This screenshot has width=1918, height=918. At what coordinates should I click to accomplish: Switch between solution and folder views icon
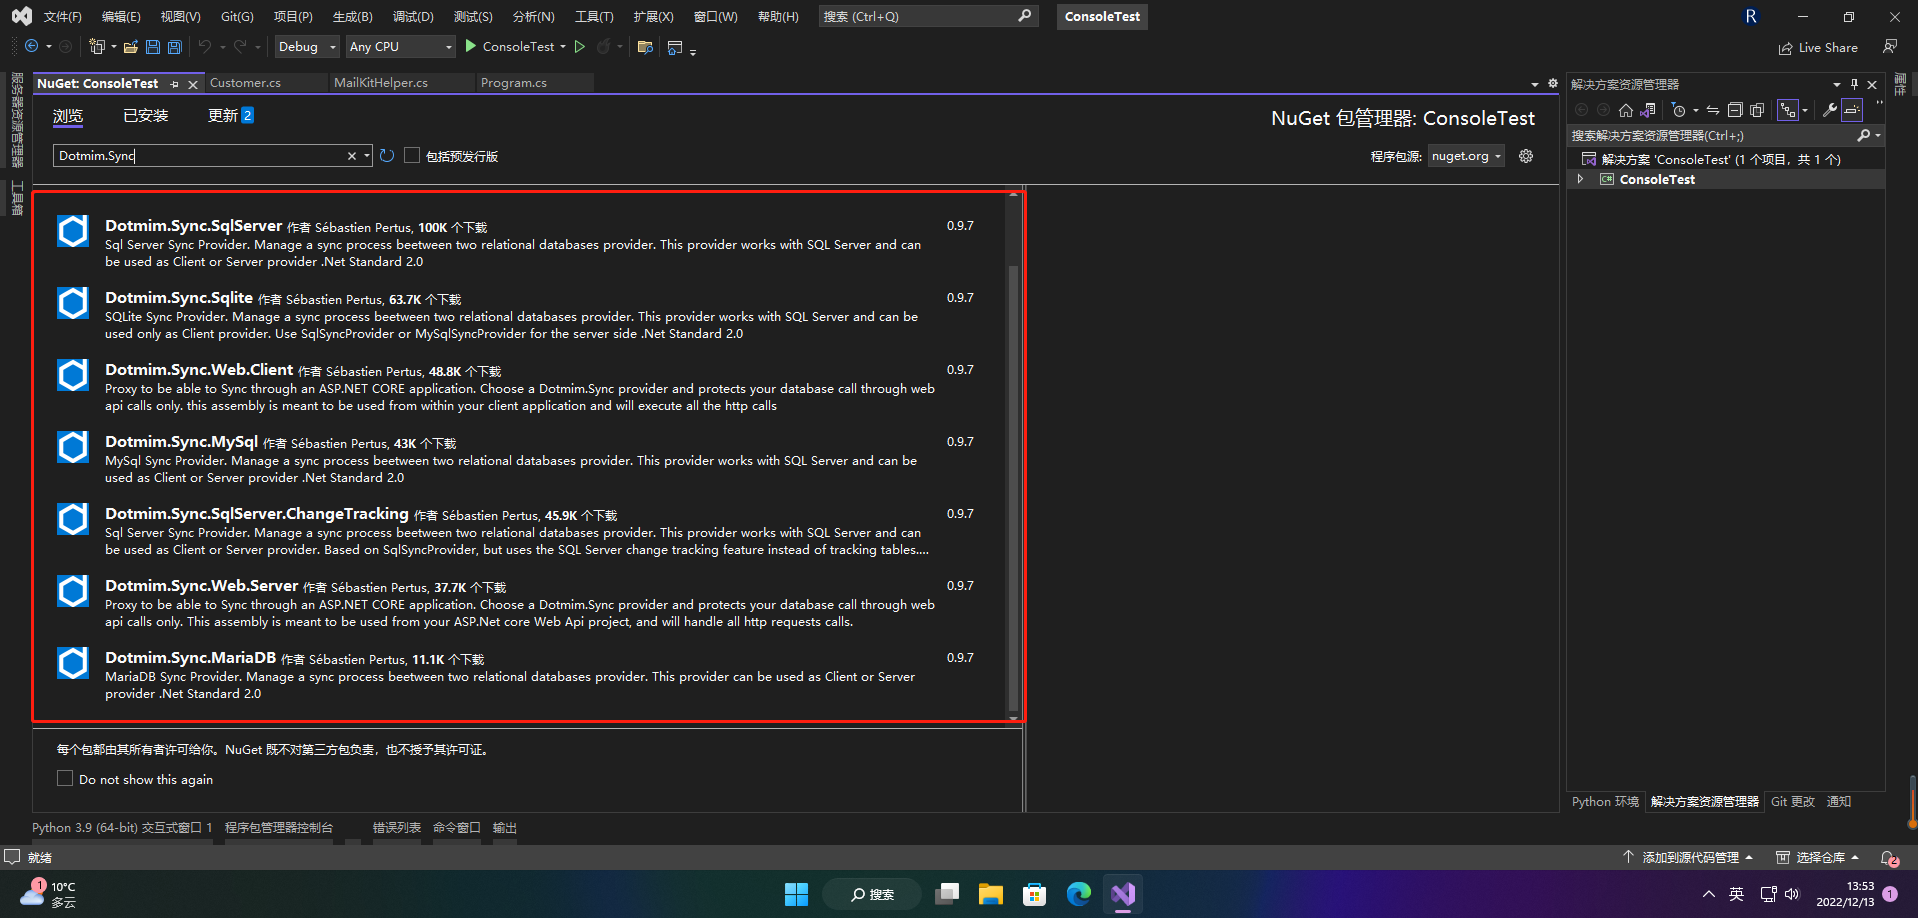click(1648, 110)
